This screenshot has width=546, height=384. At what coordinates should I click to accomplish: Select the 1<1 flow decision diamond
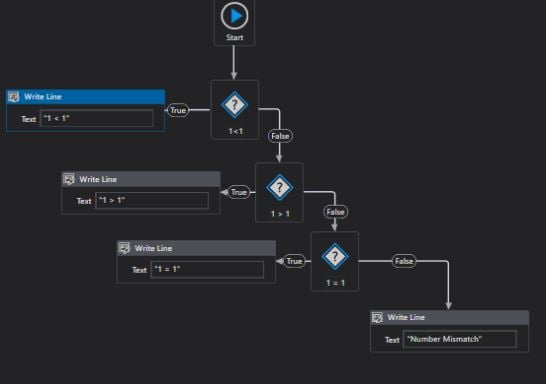click(234, 105)
